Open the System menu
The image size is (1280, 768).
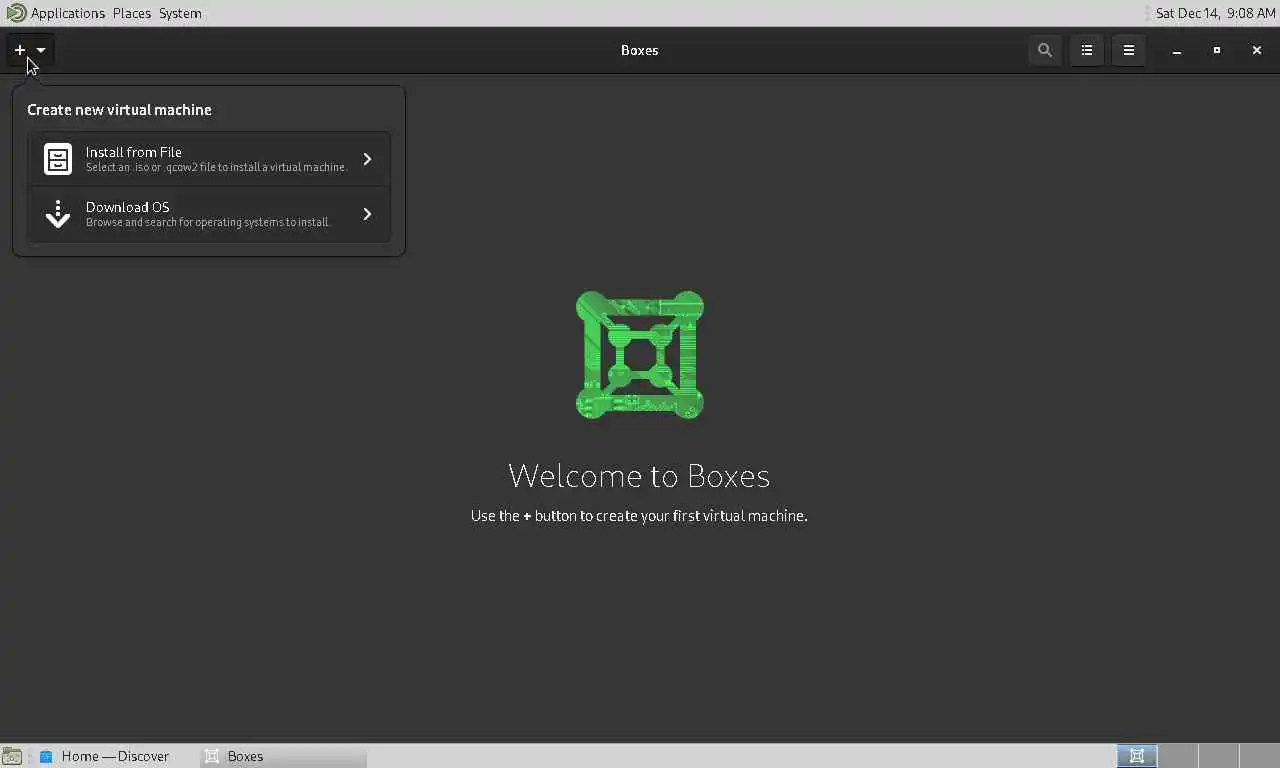[x=180, y=13]
